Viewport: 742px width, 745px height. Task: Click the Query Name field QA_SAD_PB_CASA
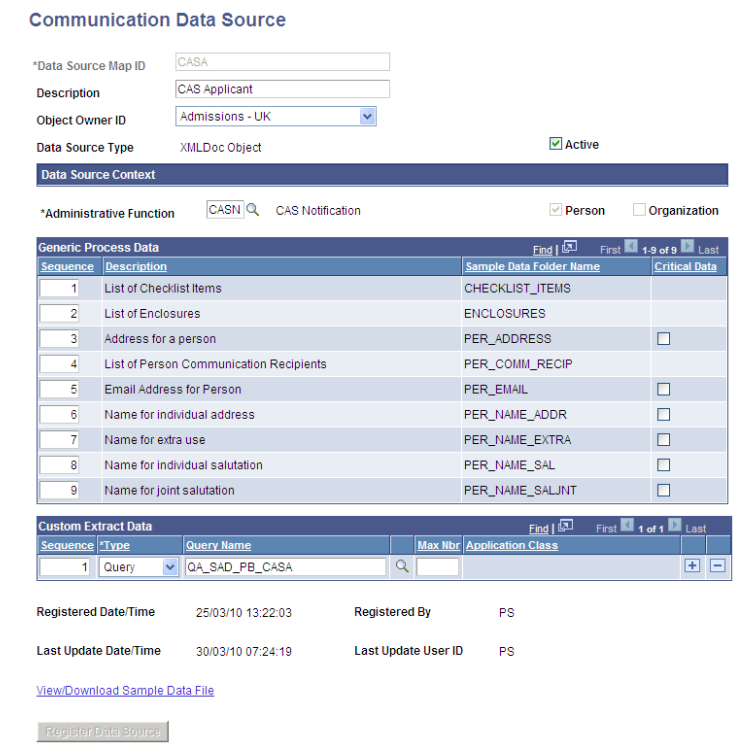[285, 567]
